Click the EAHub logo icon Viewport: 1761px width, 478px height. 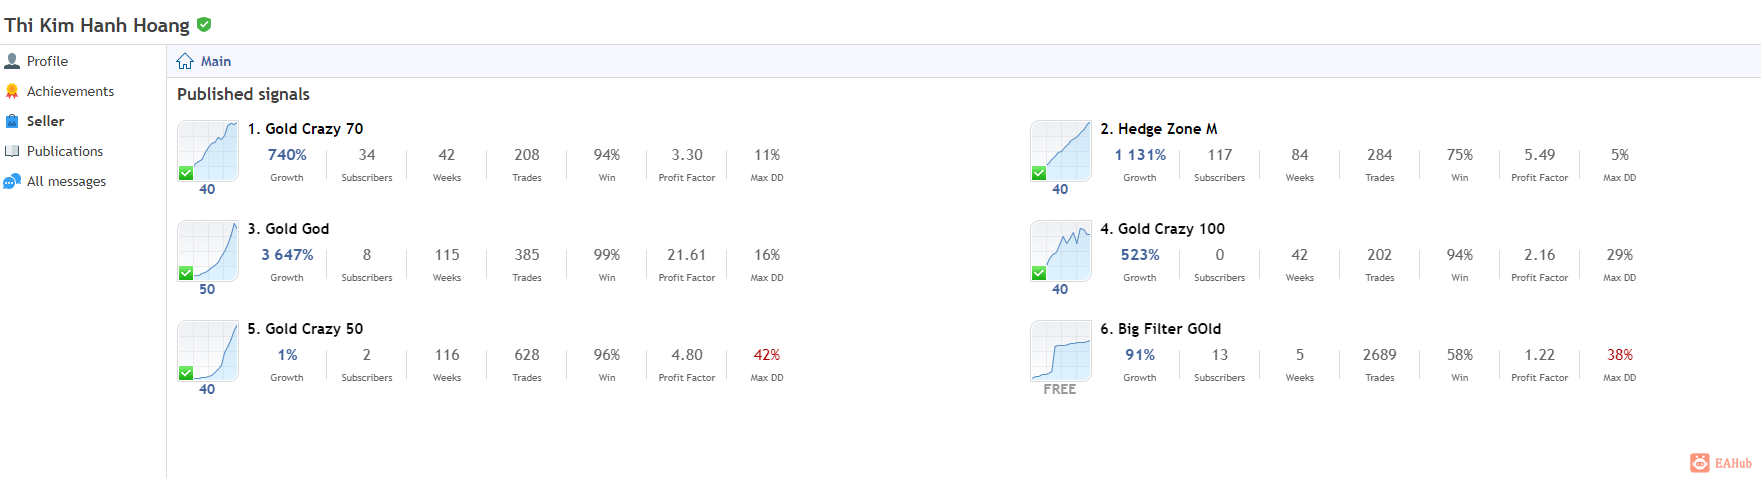click(x=1700, y=463)
